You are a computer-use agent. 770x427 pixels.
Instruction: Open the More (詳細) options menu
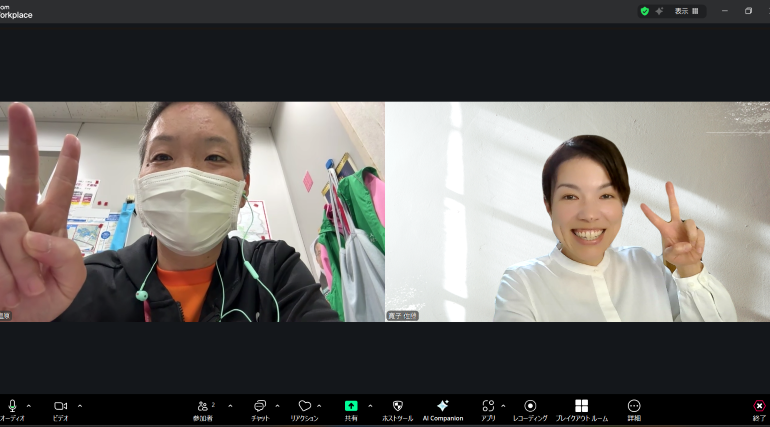[x=634, y=406]
